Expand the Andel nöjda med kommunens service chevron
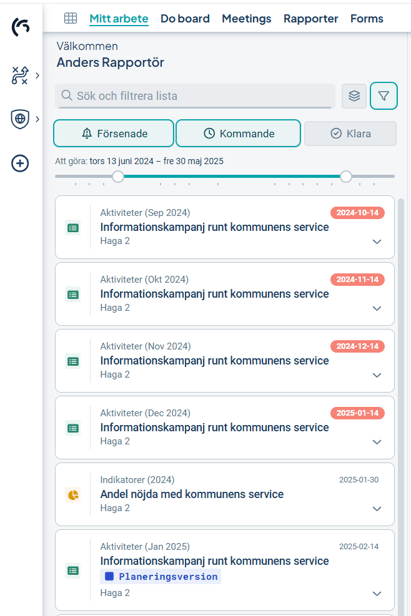411x616 pixels. tap(377, 509)
